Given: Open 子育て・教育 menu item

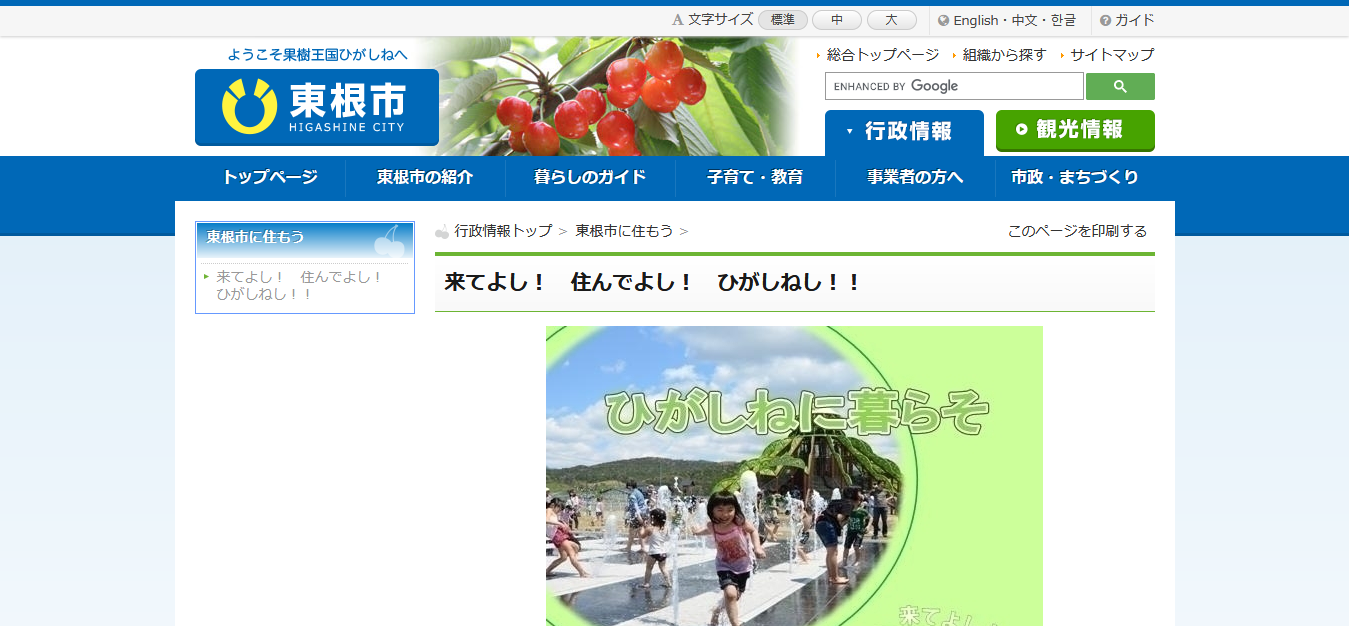Looking at the screenshot, I should click(755, 178).
